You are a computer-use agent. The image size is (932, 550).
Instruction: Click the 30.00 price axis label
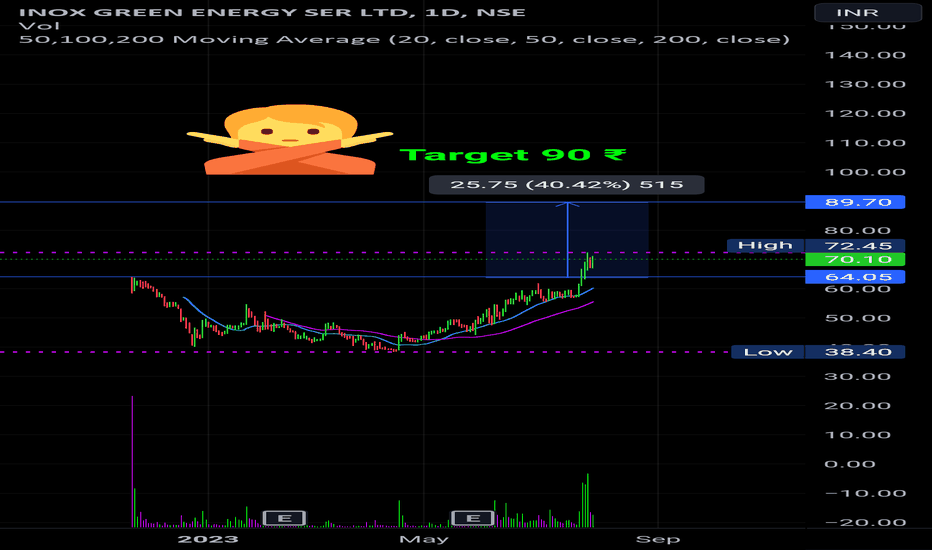(x=858, y=376)
